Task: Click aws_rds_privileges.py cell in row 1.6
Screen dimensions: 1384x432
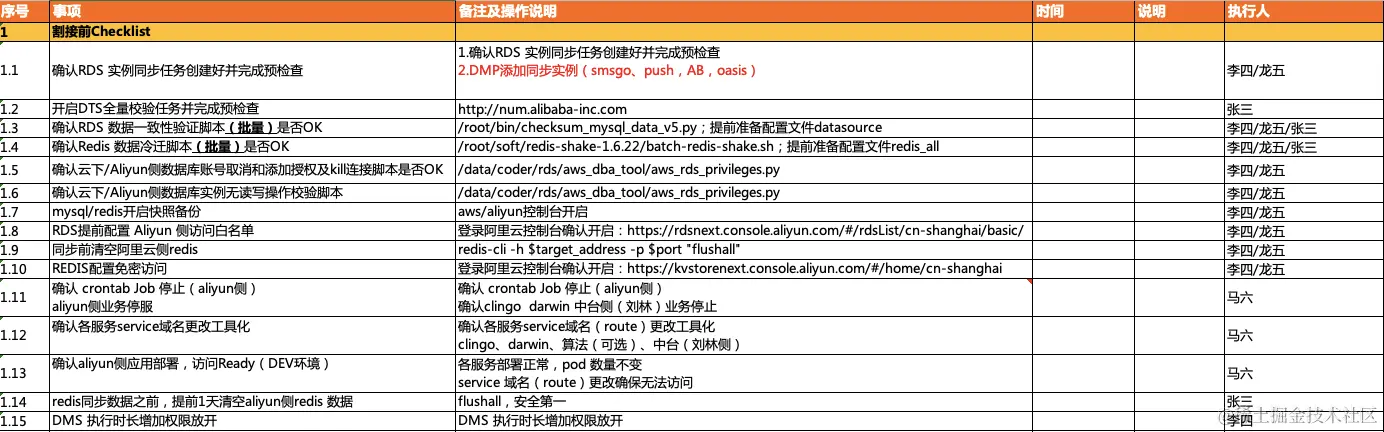Action: (743, 193)
